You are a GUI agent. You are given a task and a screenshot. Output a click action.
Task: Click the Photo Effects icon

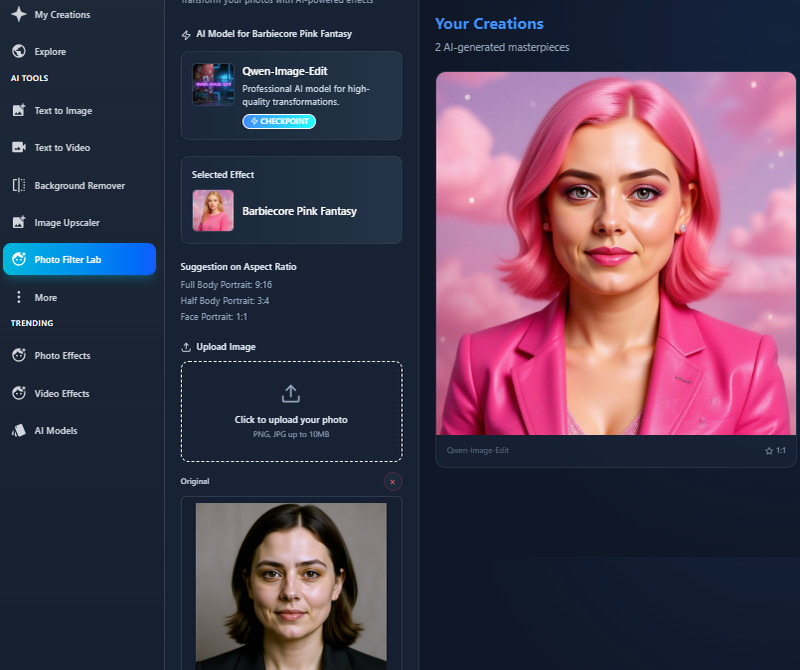(x=19, y=355)
